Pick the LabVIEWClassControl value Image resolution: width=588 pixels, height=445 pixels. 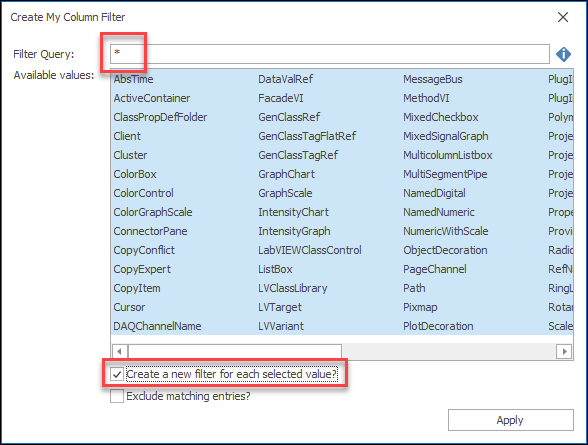[310, 250]
